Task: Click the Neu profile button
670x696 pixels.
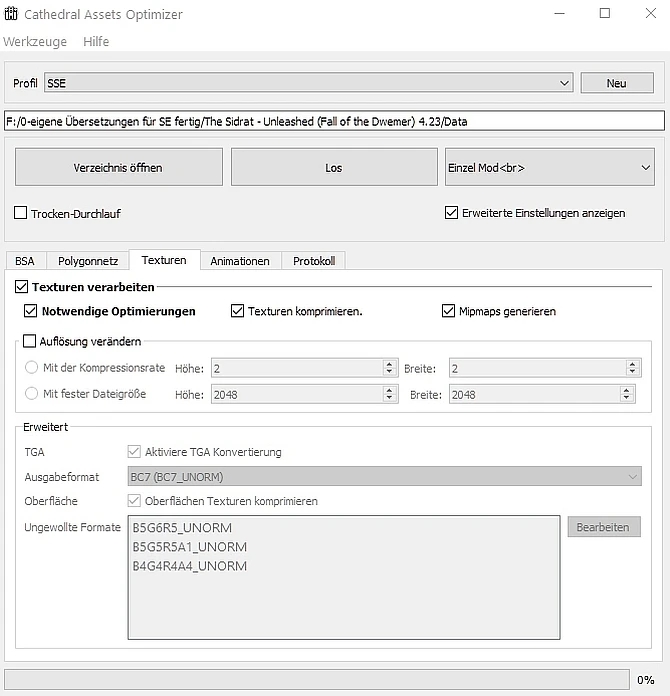Action: click(x=616, y=83)
